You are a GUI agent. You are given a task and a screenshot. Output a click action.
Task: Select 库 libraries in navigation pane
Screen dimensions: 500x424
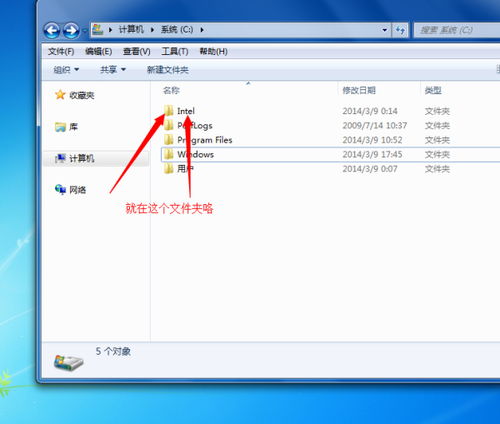point(67,127)
